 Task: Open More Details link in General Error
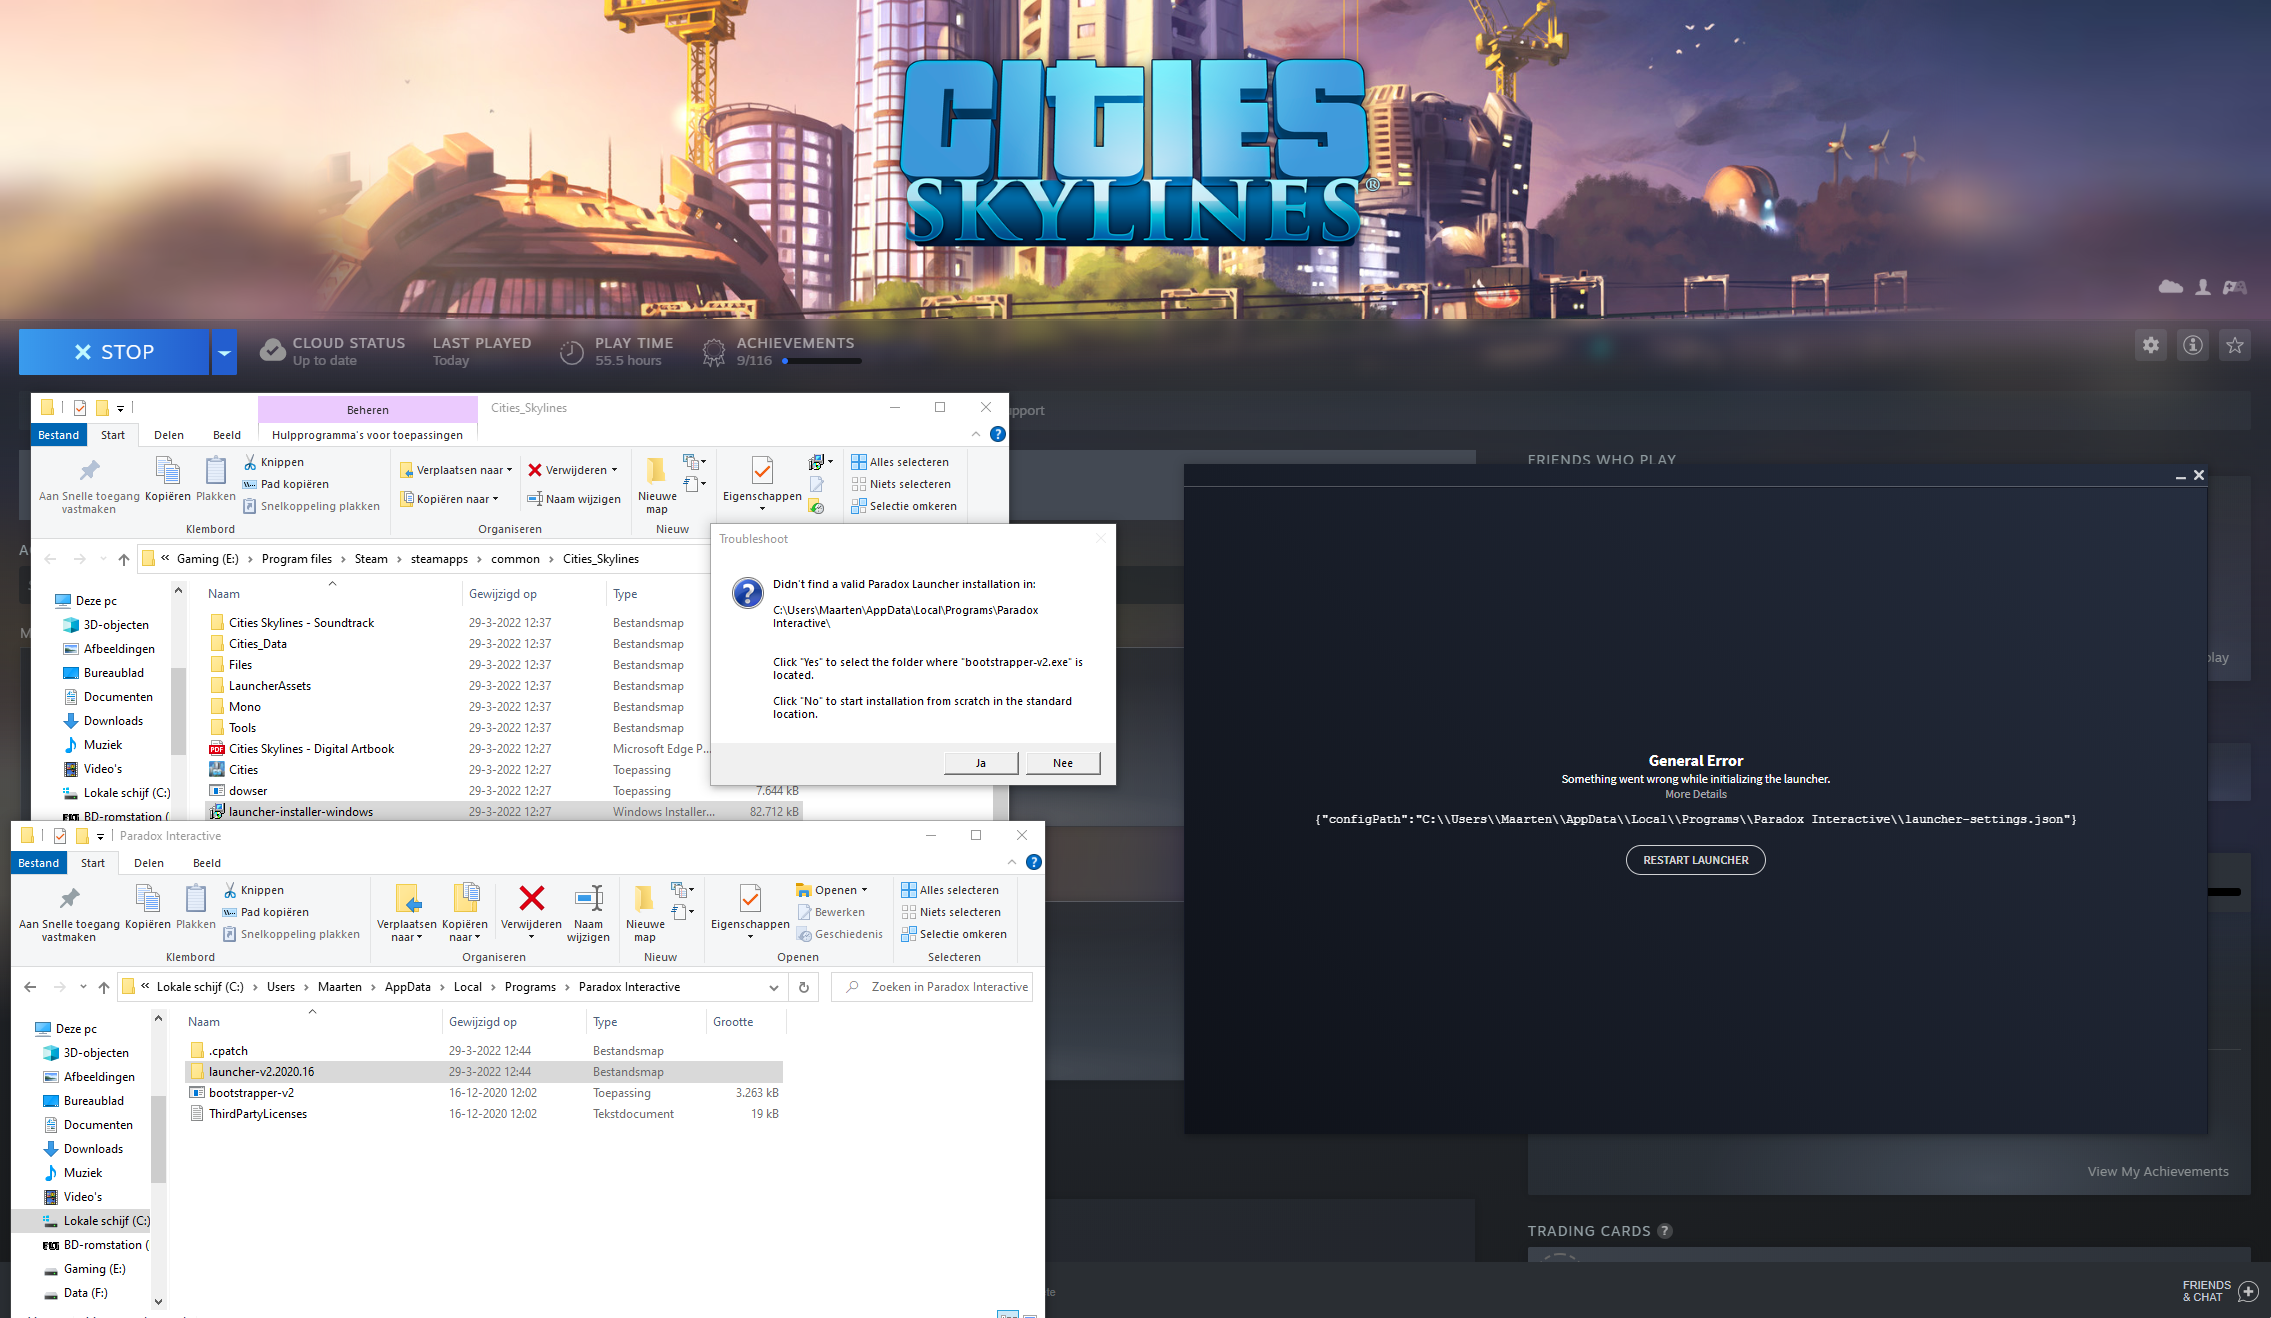point(1696,794)
